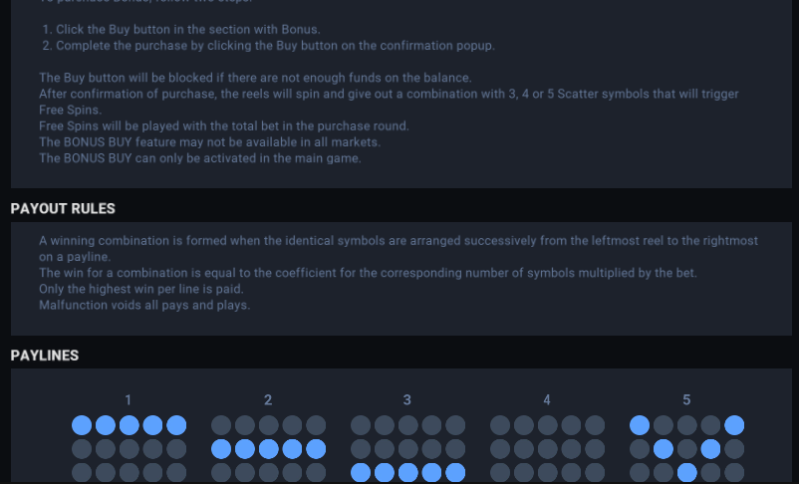Click the payline 1 diagram
Image resolution: width=799 pixels, height=484 pixels.
[129, 449]
